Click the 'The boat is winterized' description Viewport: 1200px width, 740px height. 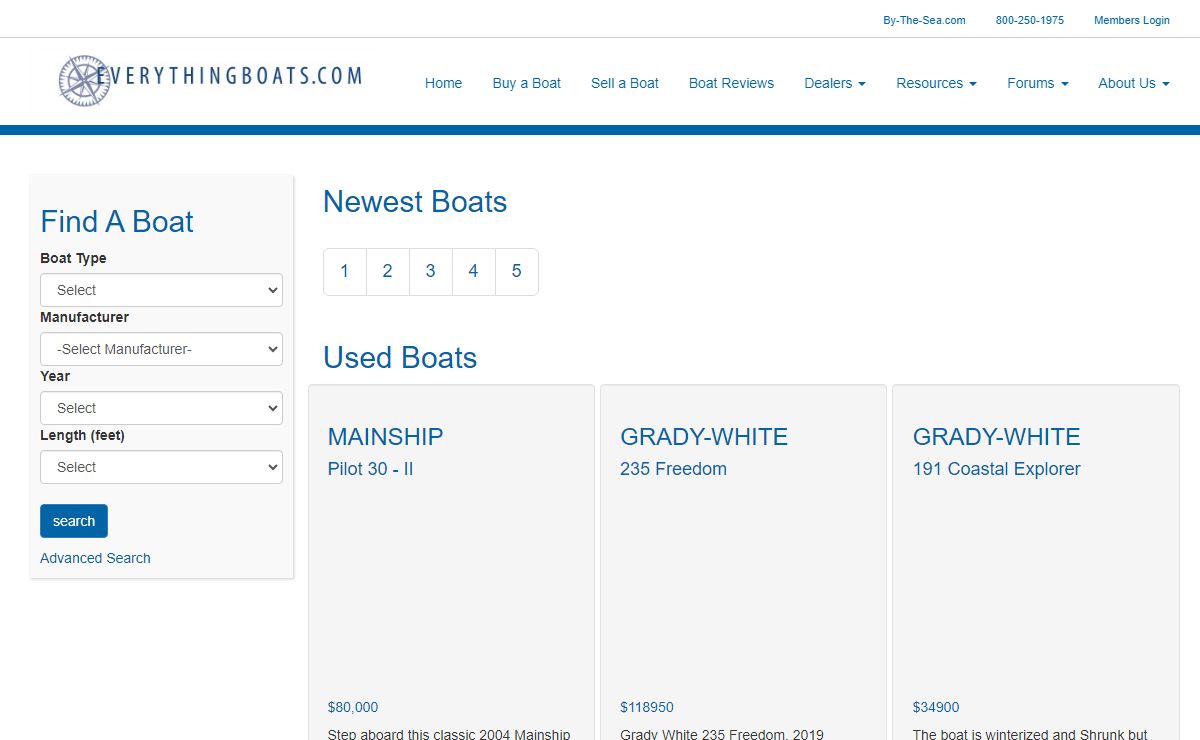(x=1030, y=734)
